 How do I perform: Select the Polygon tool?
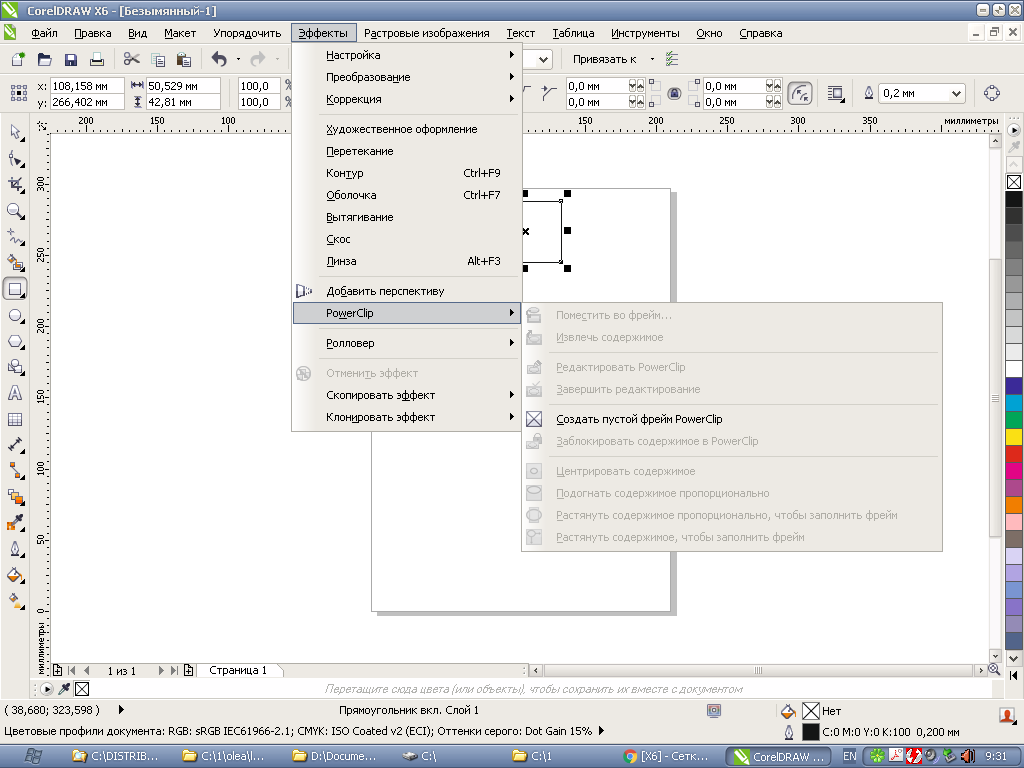15,342
